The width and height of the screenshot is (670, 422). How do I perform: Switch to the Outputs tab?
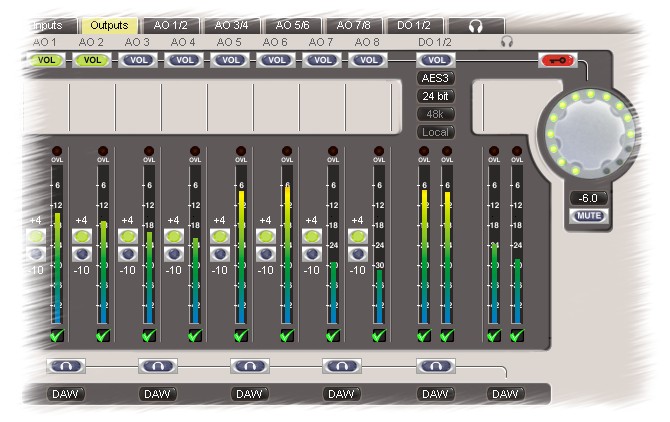109,25
